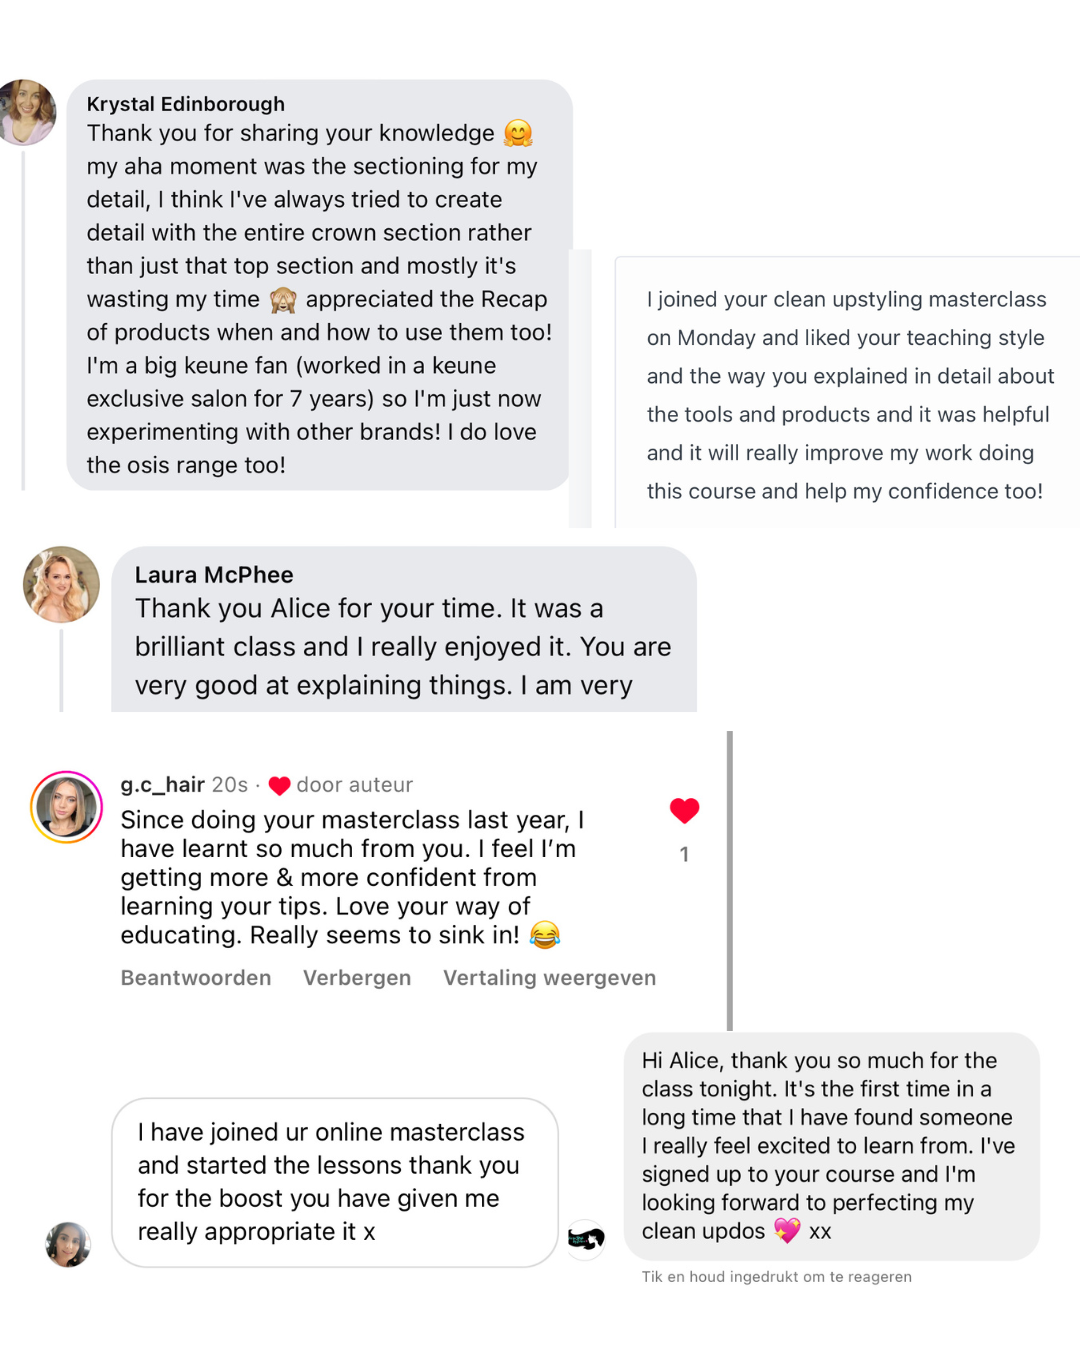The width and height of the screenshot is (1080, 1350).
Task: Open Laura McPhee's profile photo
Action: 61,585
